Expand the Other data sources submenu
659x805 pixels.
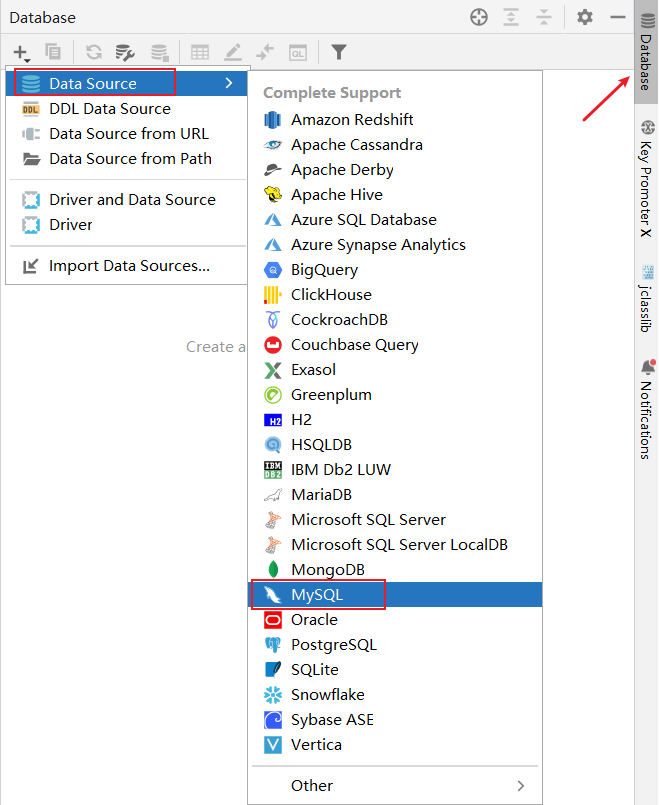pos(394,785)
